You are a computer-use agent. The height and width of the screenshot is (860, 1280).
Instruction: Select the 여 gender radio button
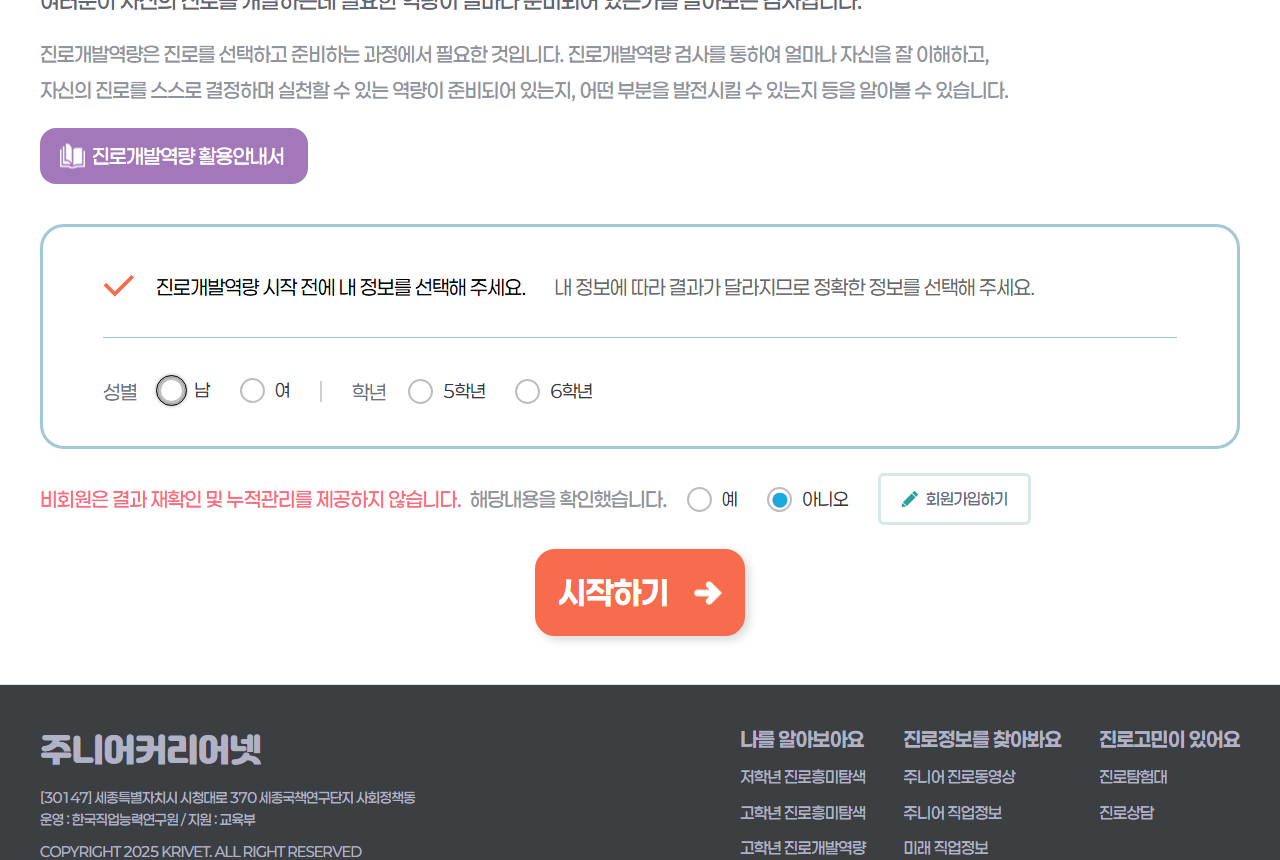252,391
